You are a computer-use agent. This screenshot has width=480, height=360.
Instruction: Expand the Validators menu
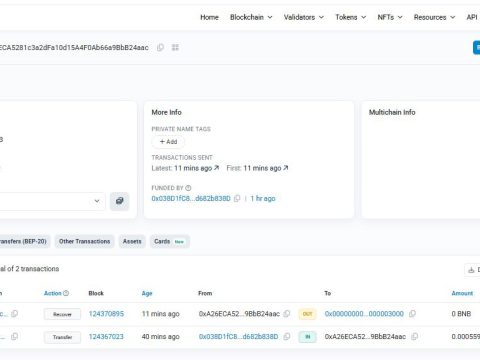point(304,17)
